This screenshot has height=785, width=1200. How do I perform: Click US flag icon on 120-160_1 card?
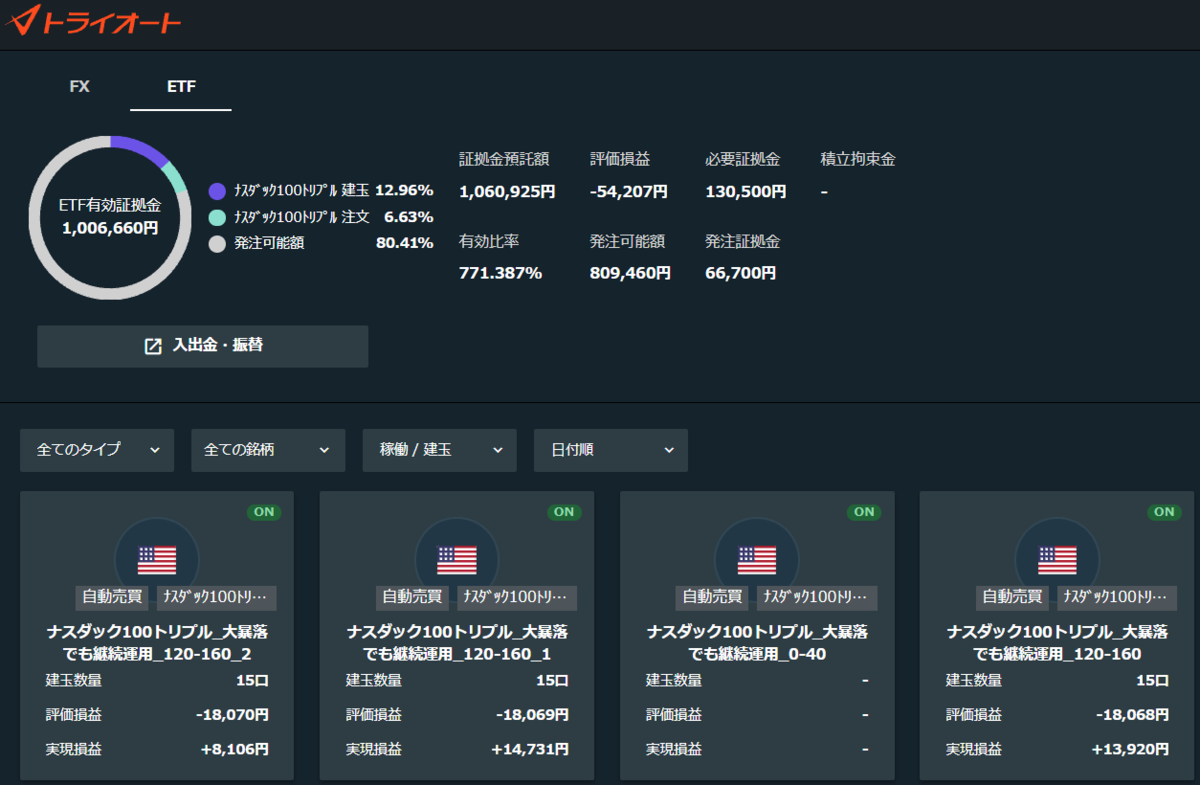point(457,560)
